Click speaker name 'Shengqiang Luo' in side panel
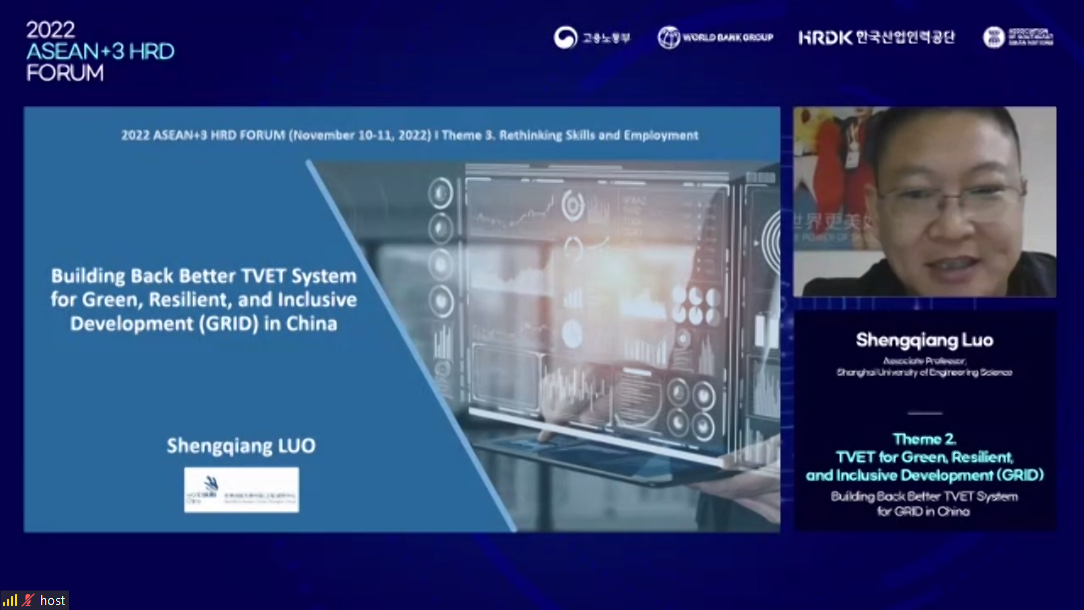The width and height of the screenshot is (1084, 610). (x=924, y=340)
